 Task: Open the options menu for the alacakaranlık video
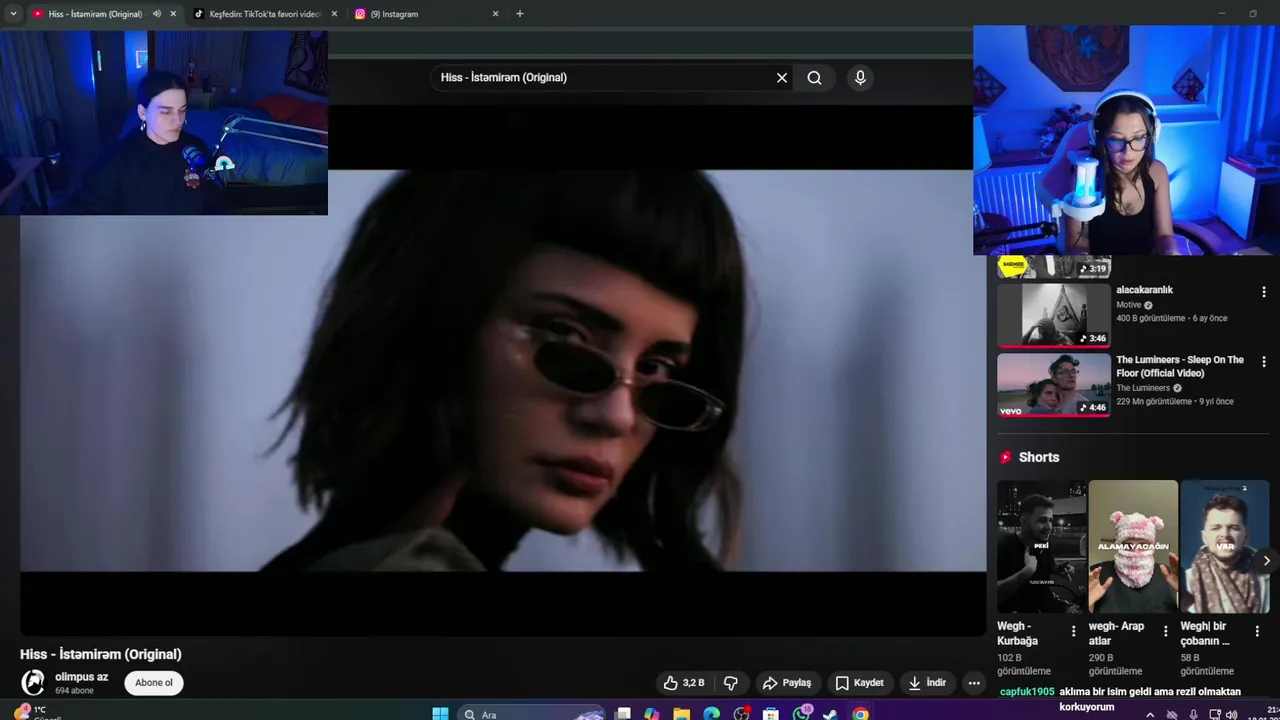(1264, 292)
